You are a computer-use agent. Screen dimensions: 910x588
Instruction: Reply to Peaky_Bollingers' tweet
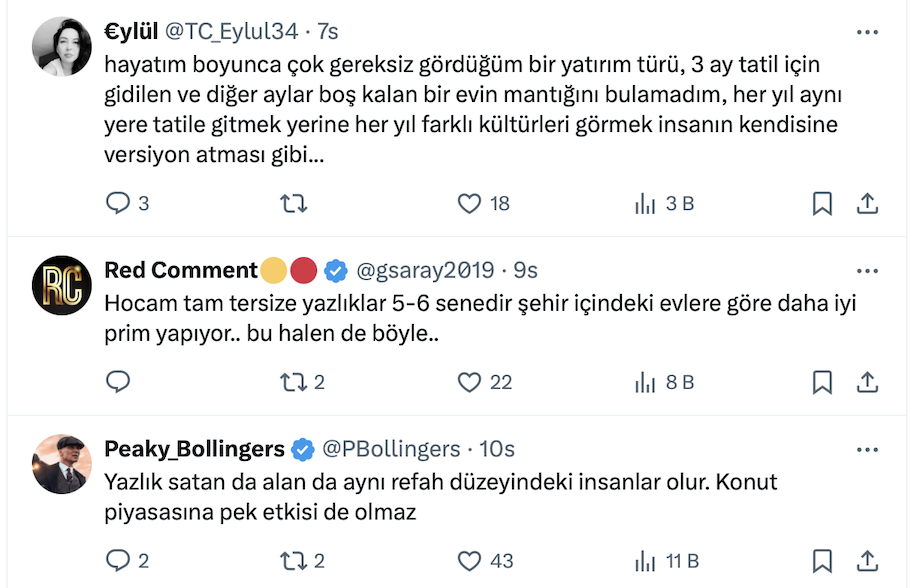click(x=119, y=560)
